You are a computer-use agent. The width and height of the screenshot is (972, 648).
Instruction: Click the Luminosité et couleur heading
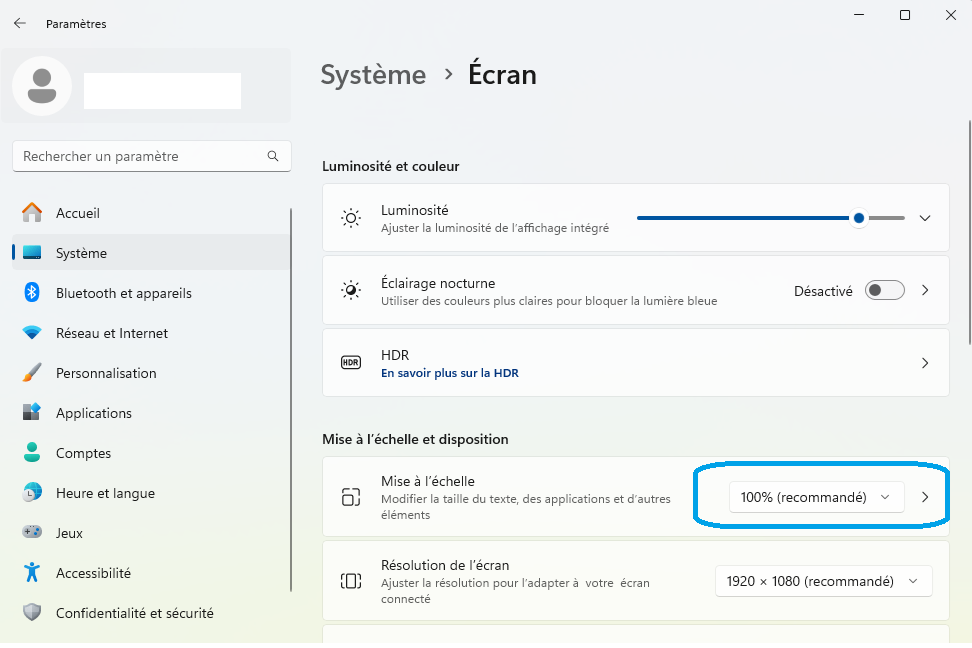click(391, 166)
